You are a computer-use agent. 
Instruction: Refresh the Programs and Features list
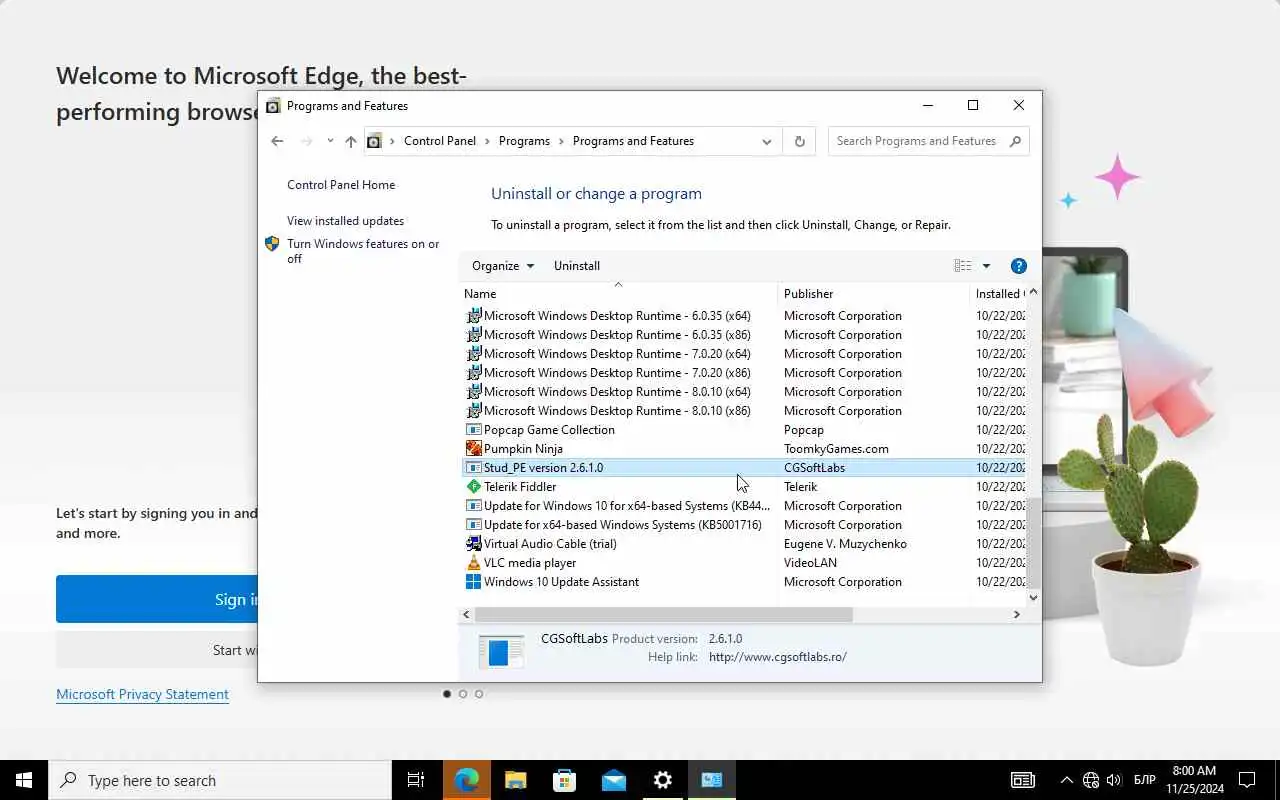tap(800, 141)
